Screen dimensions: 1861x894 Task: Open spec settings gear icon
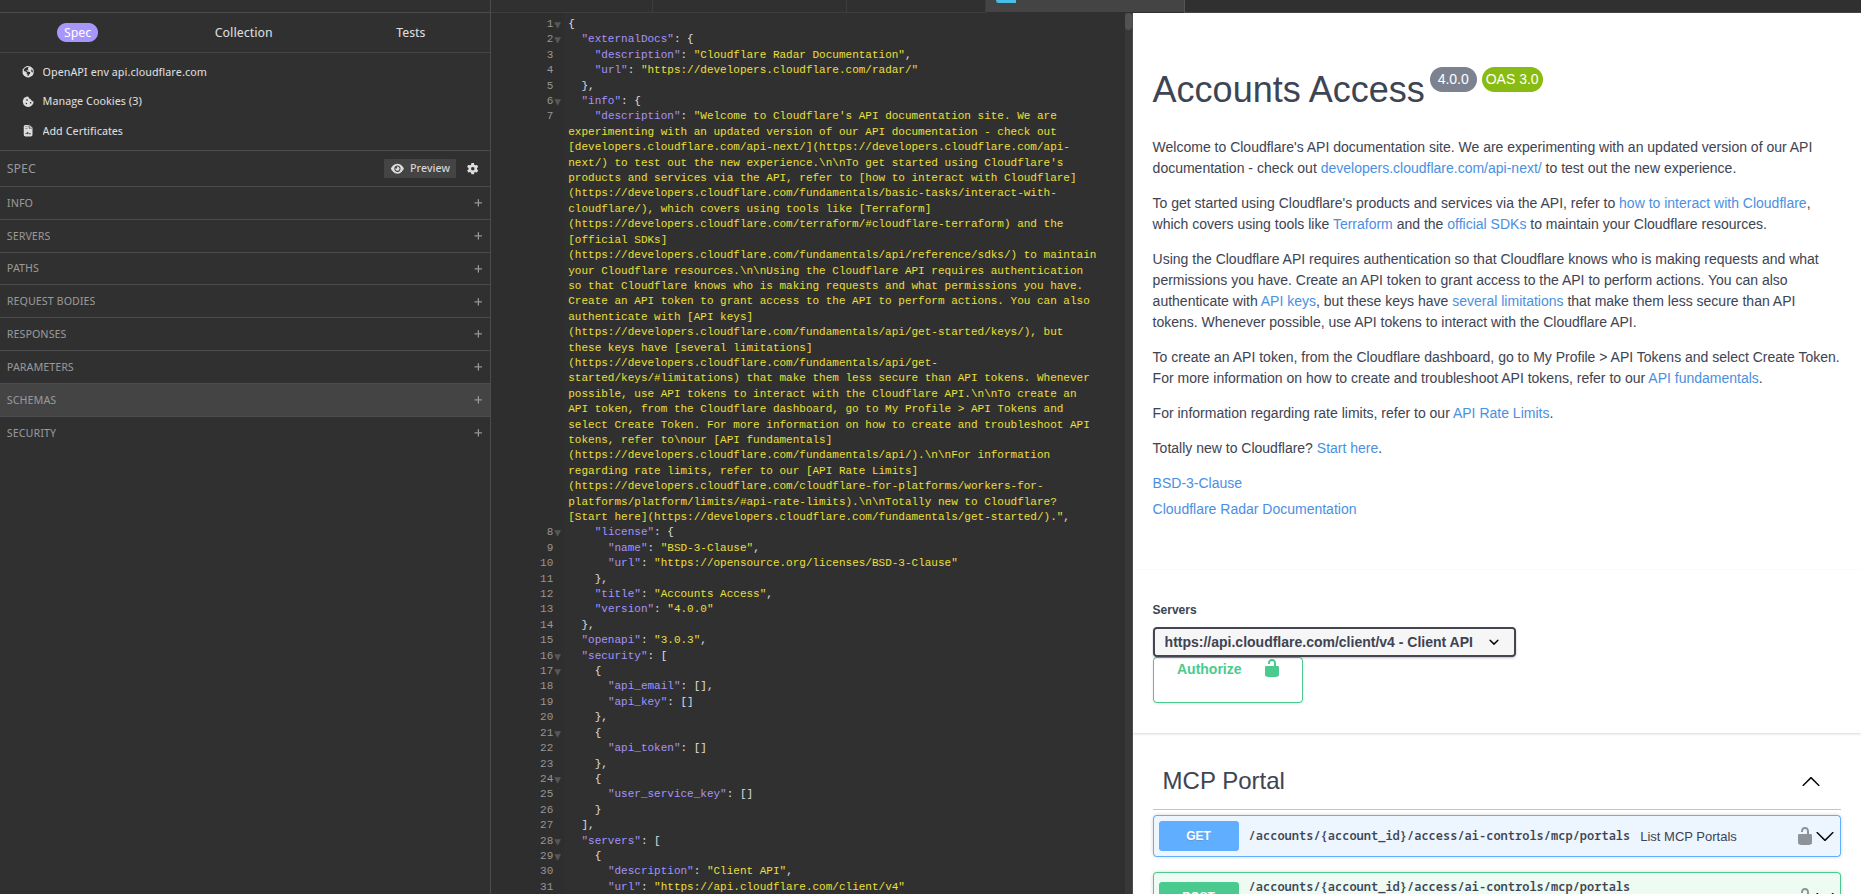coord(473,169)
